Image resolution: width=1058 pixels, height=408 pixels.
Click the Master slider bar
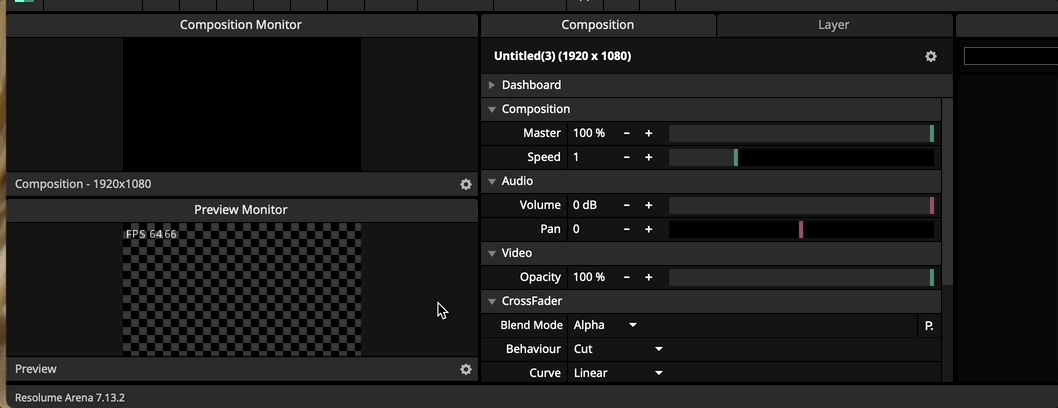pos(800,133)
